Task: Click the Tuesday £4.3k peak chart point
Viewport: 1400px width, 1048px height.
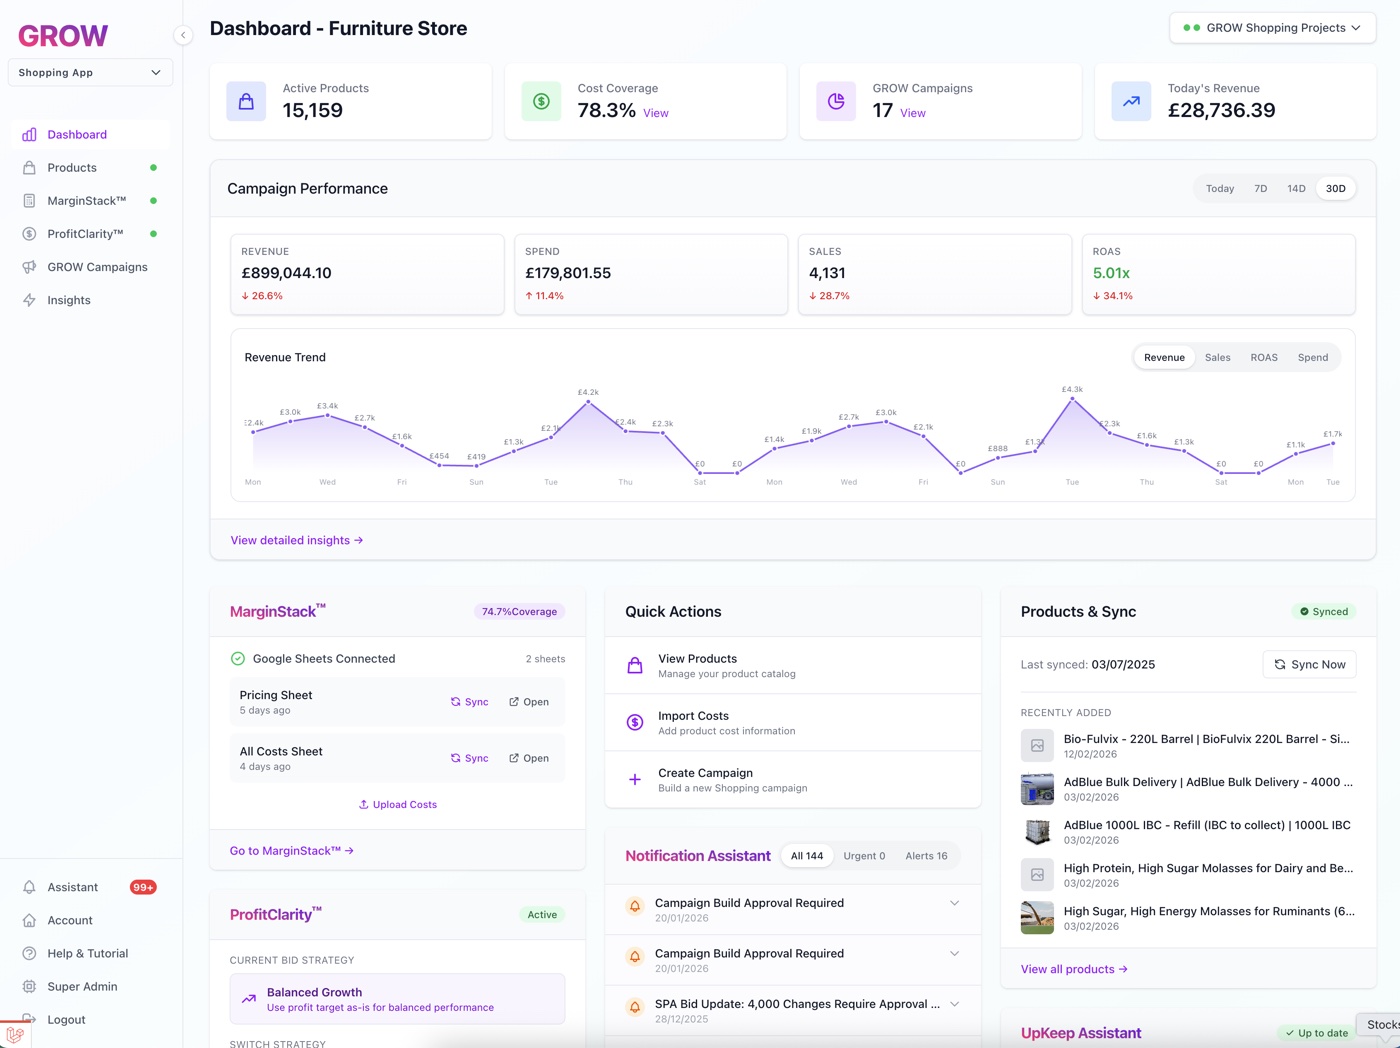Action: (x=1072, y=399)
